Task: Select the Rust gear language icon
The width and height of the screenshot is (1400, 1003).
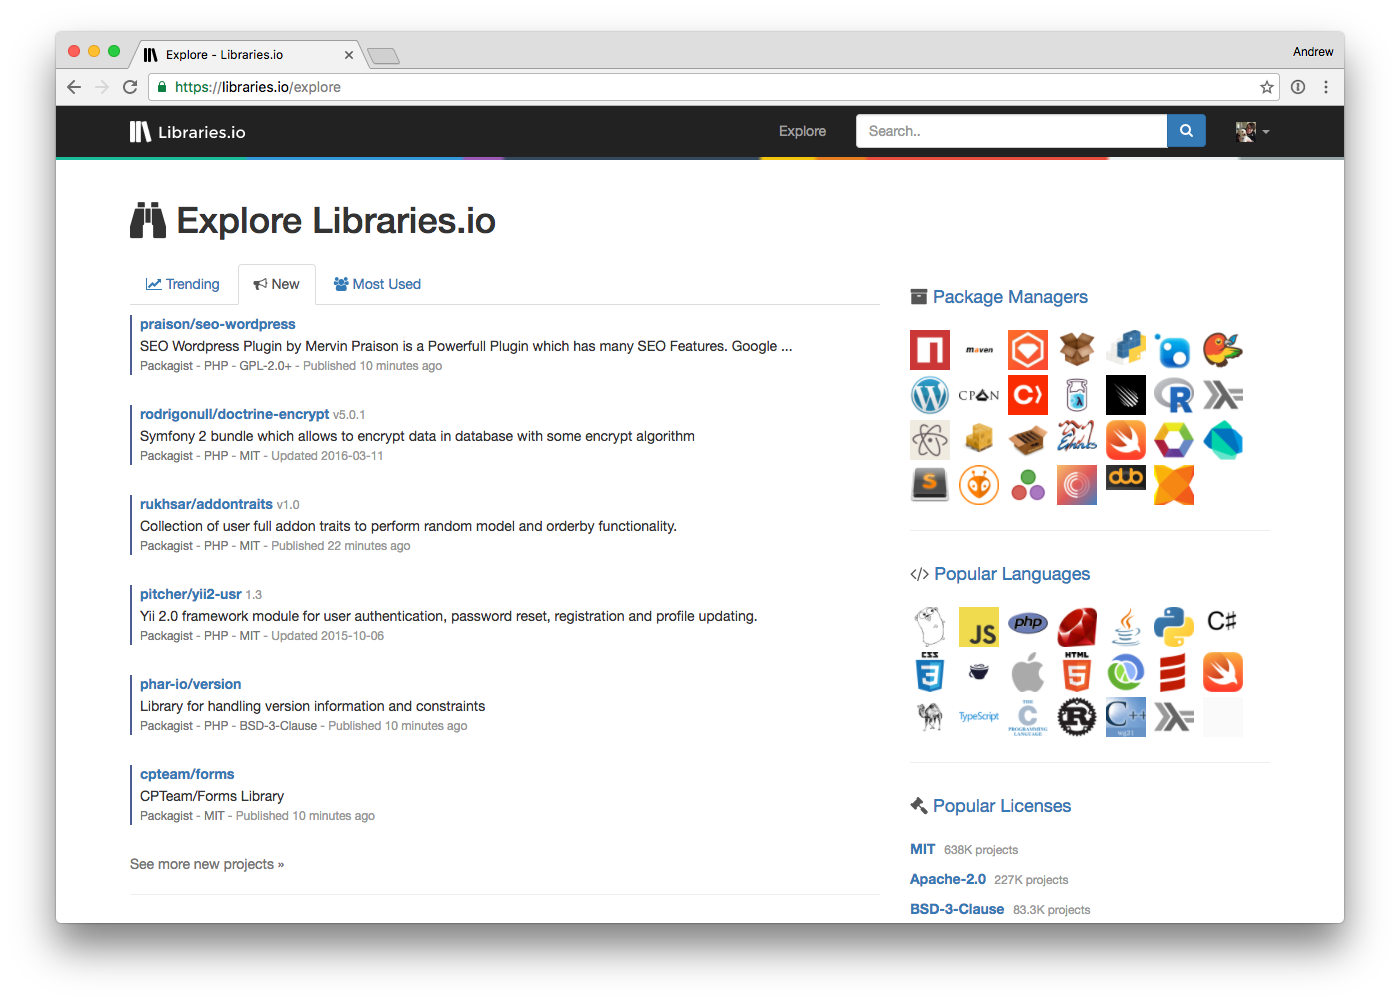Action: coord(1077,717)
